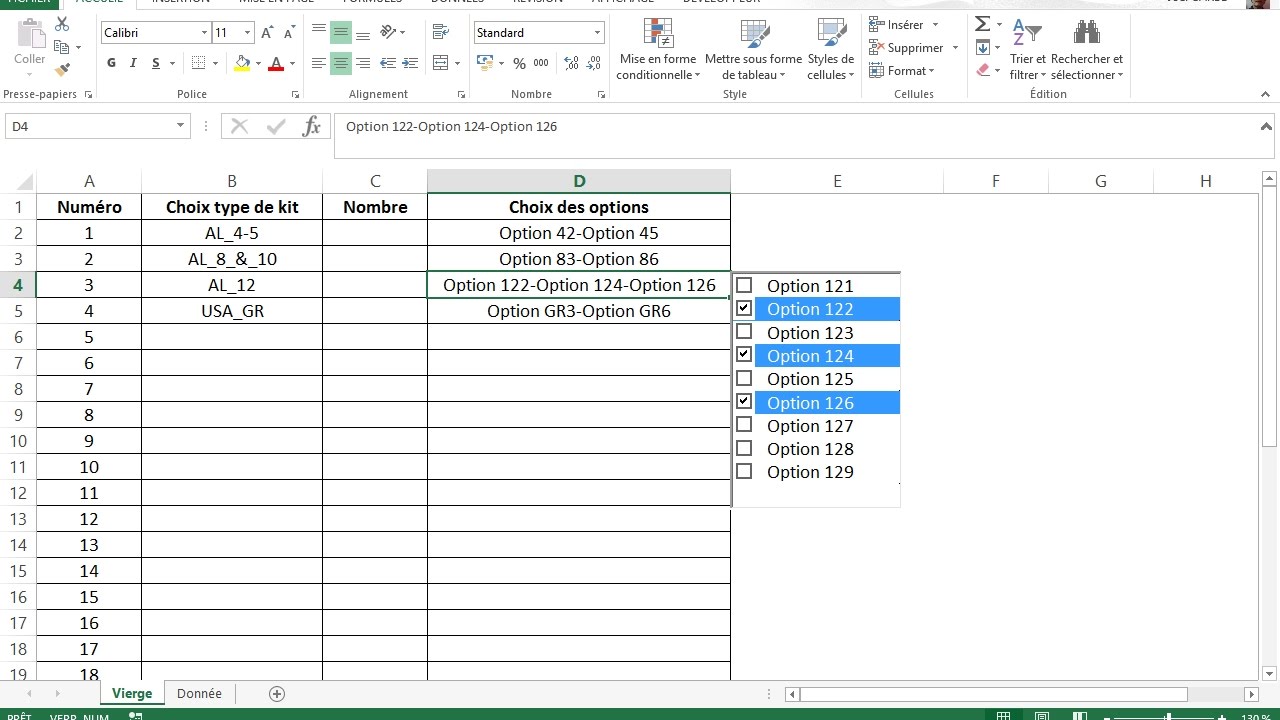The width and height of the screenshot is (1280, 720).
Task: Open Styles de cellules gallery
Action: pyautogui.click(x=831, y=49)
